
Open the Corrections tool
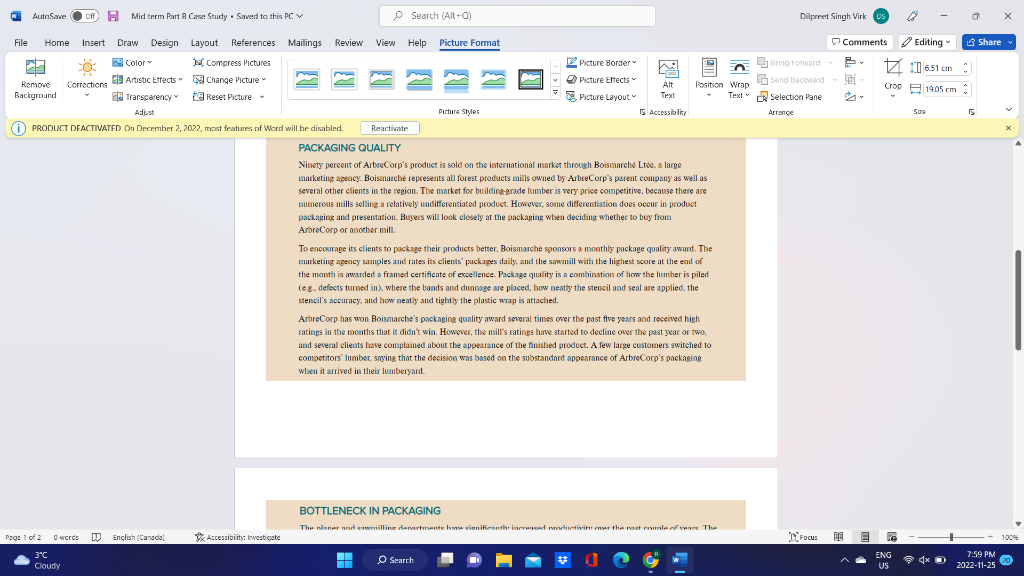[x=87, y=78]
